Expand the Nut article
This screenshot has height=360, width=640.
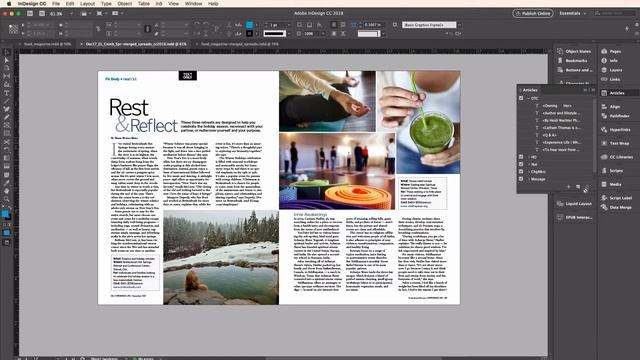pos(529,164)
